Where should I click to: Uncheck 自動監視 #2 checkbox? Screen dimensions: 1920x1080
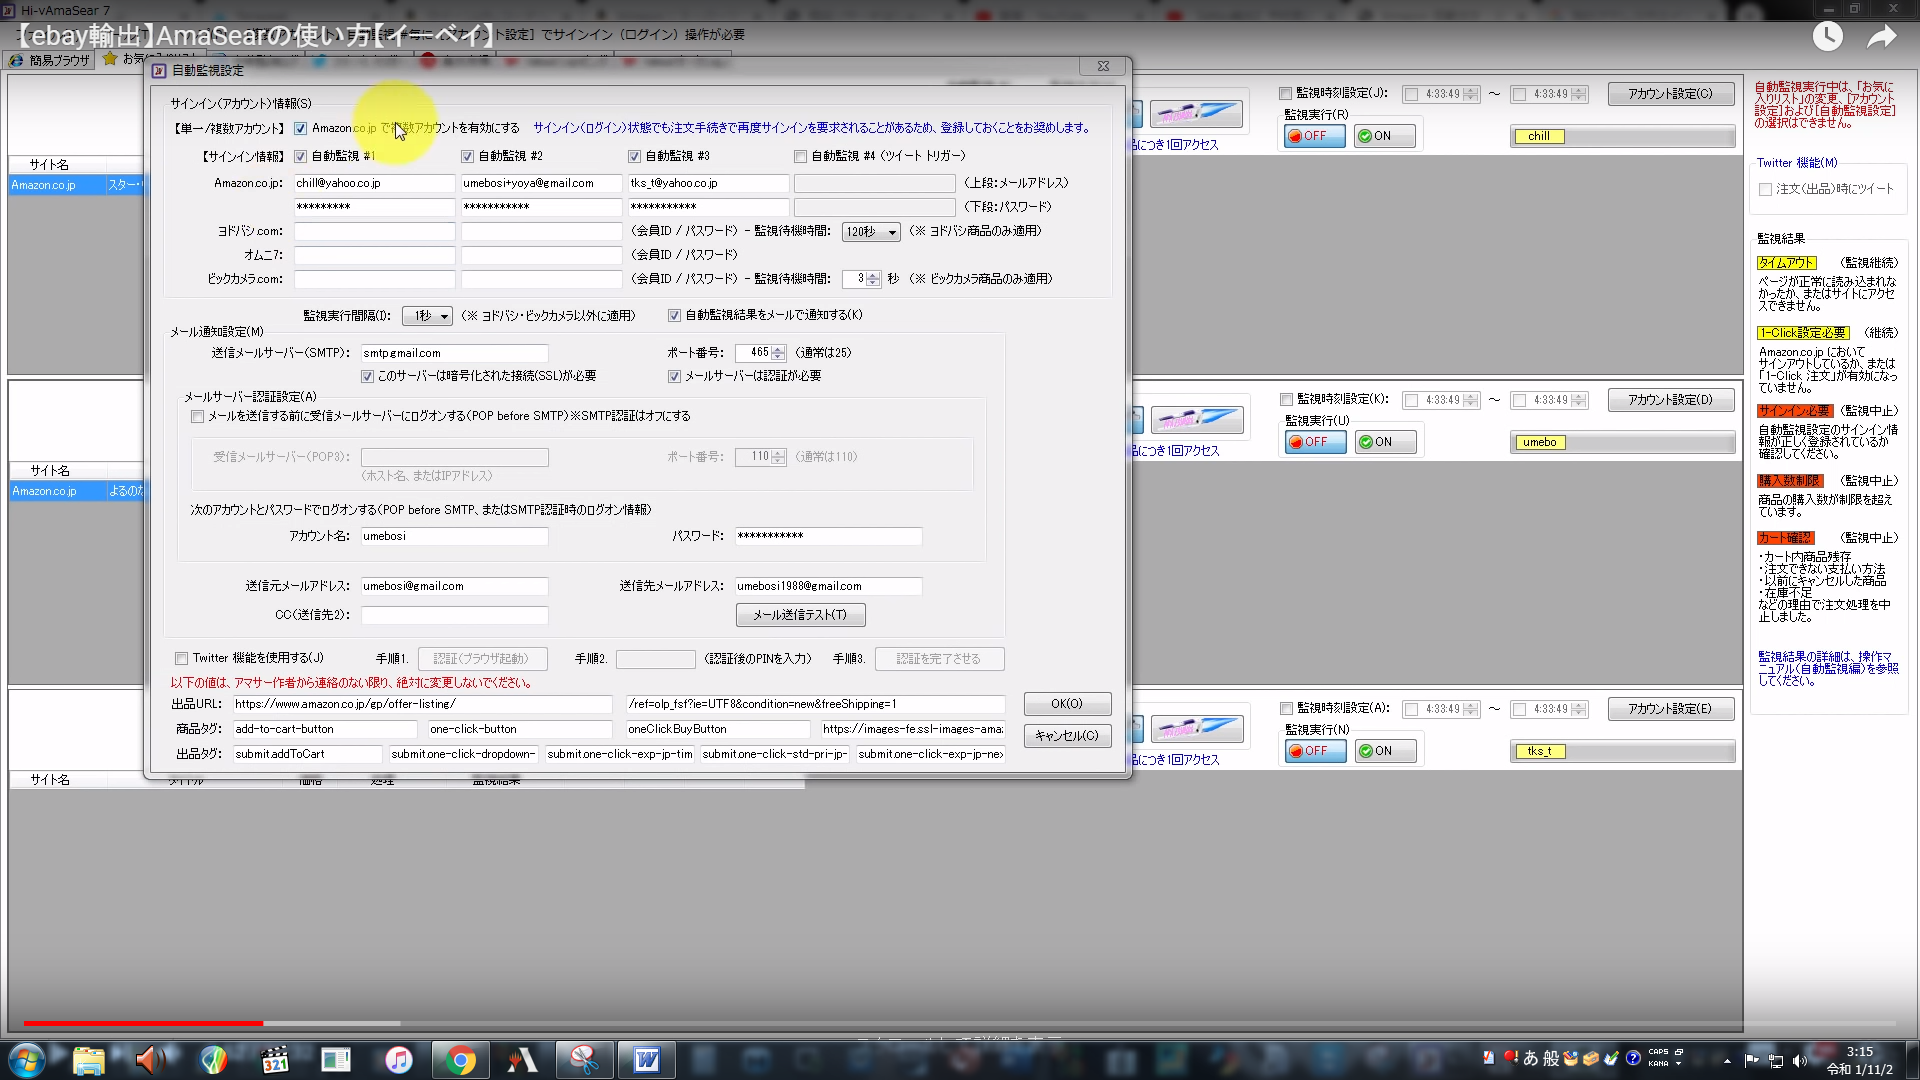coord(467,156)
